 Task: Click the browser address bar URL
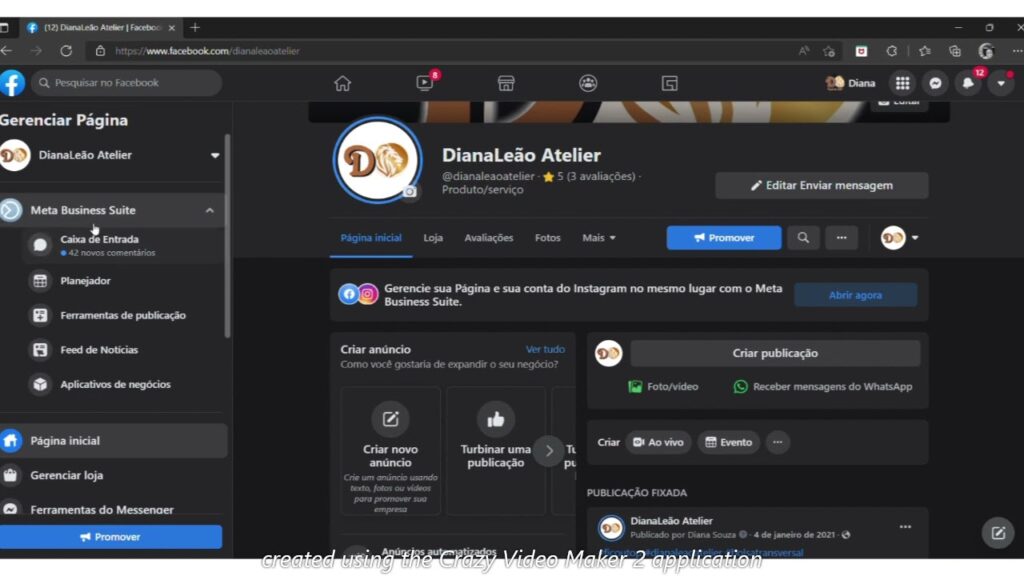tap(207, 51)
